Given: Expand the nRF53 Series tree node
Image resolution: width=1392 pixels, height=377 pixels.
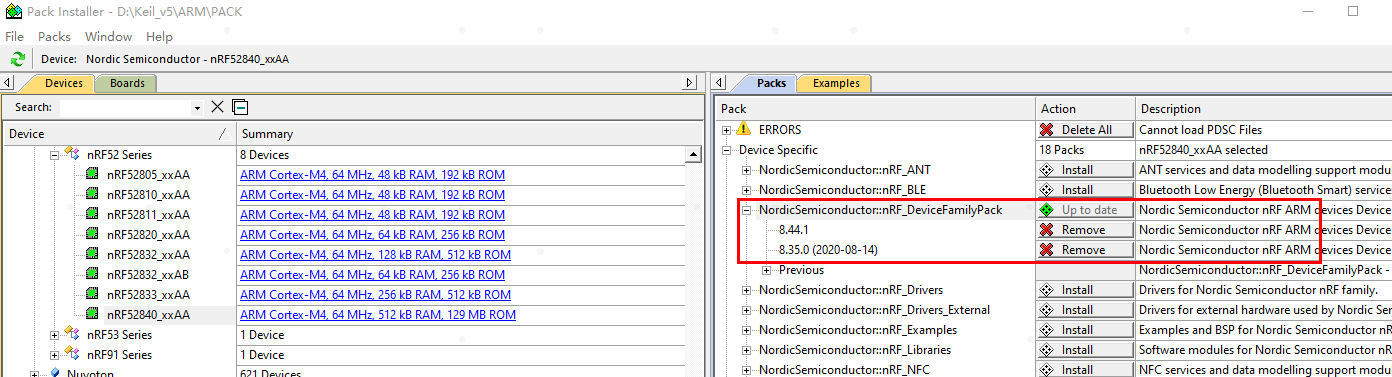Looking at the screenshot, I should pos(54,335).
